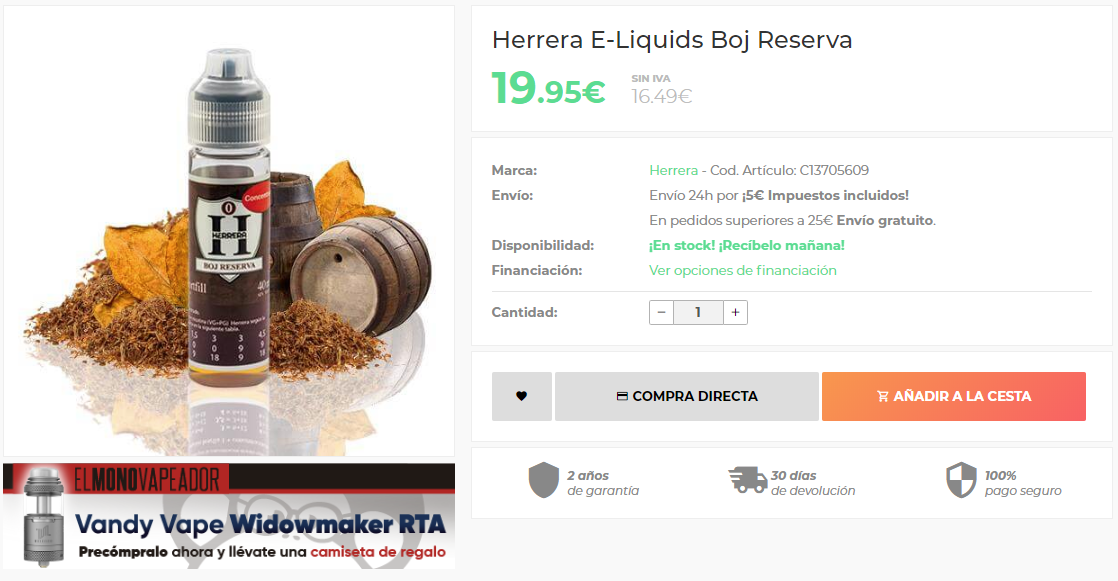Click the COMPRA DIRECTA button

tap(687, 396)
